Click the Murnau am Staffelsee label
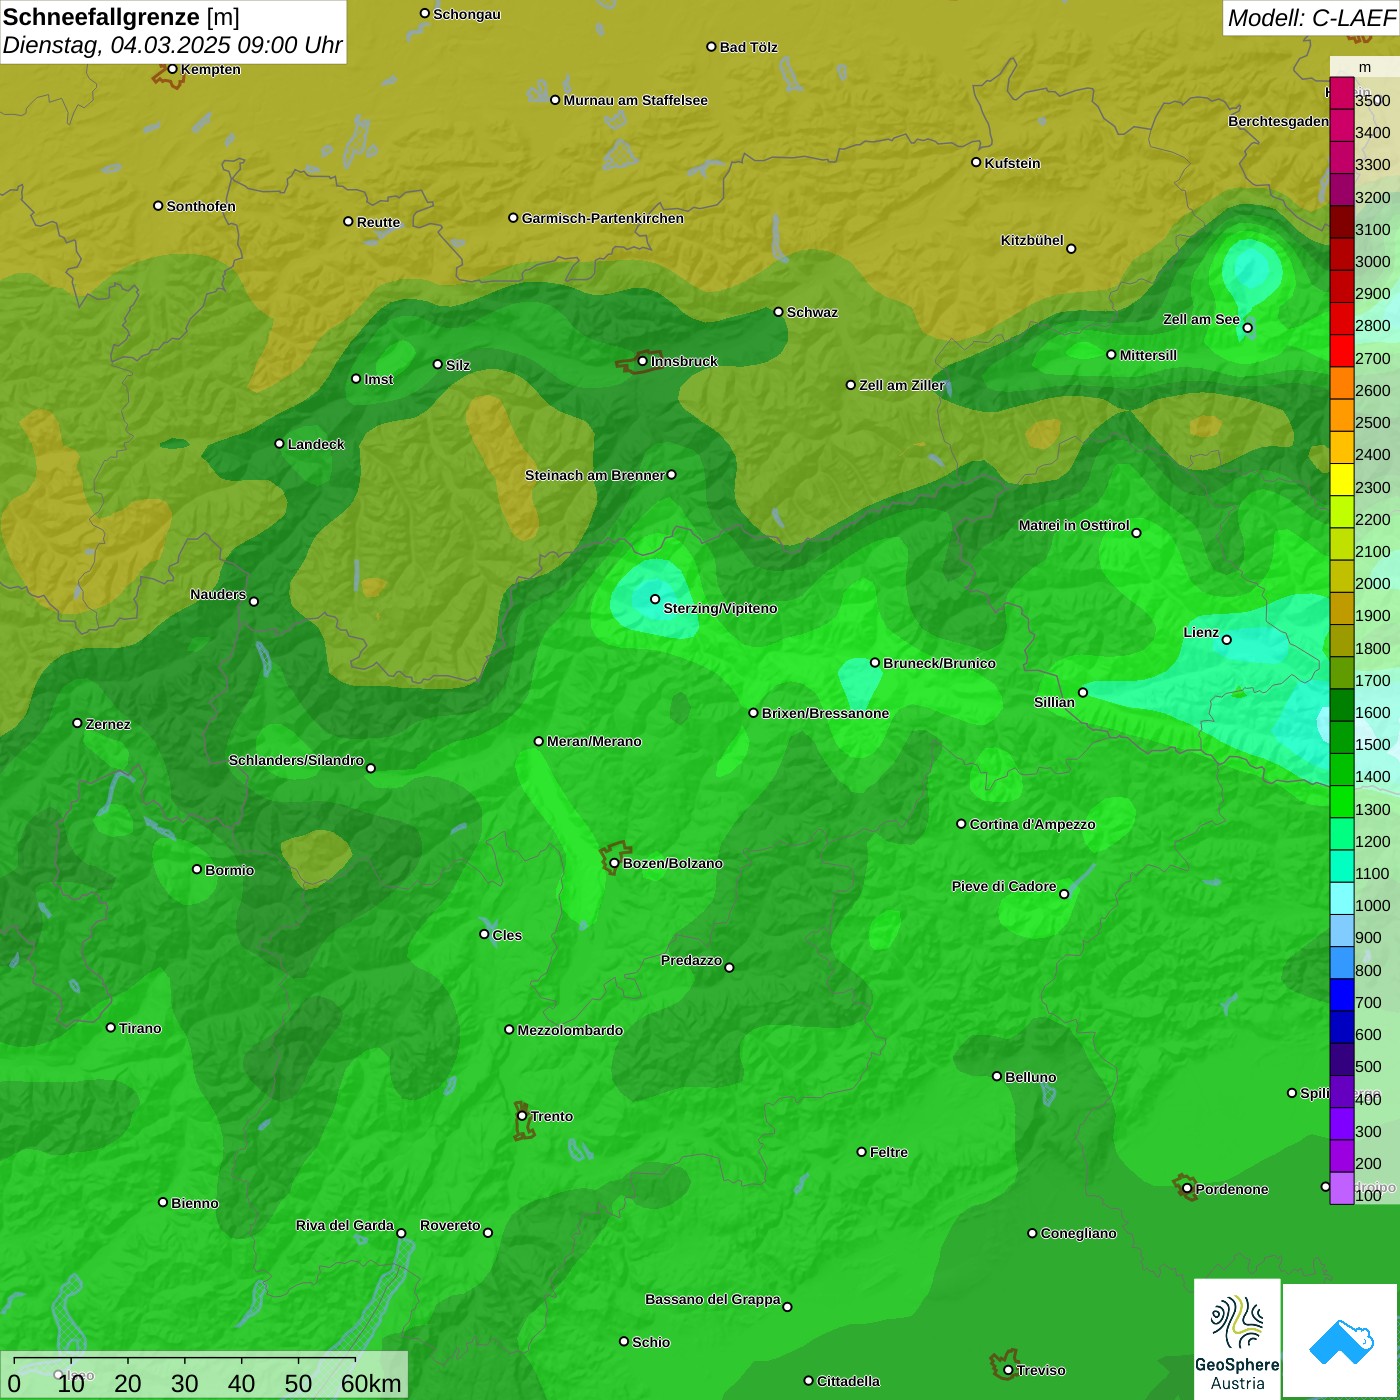Viewport: 1400px width, 1400px height. click(x=635, y=100)
